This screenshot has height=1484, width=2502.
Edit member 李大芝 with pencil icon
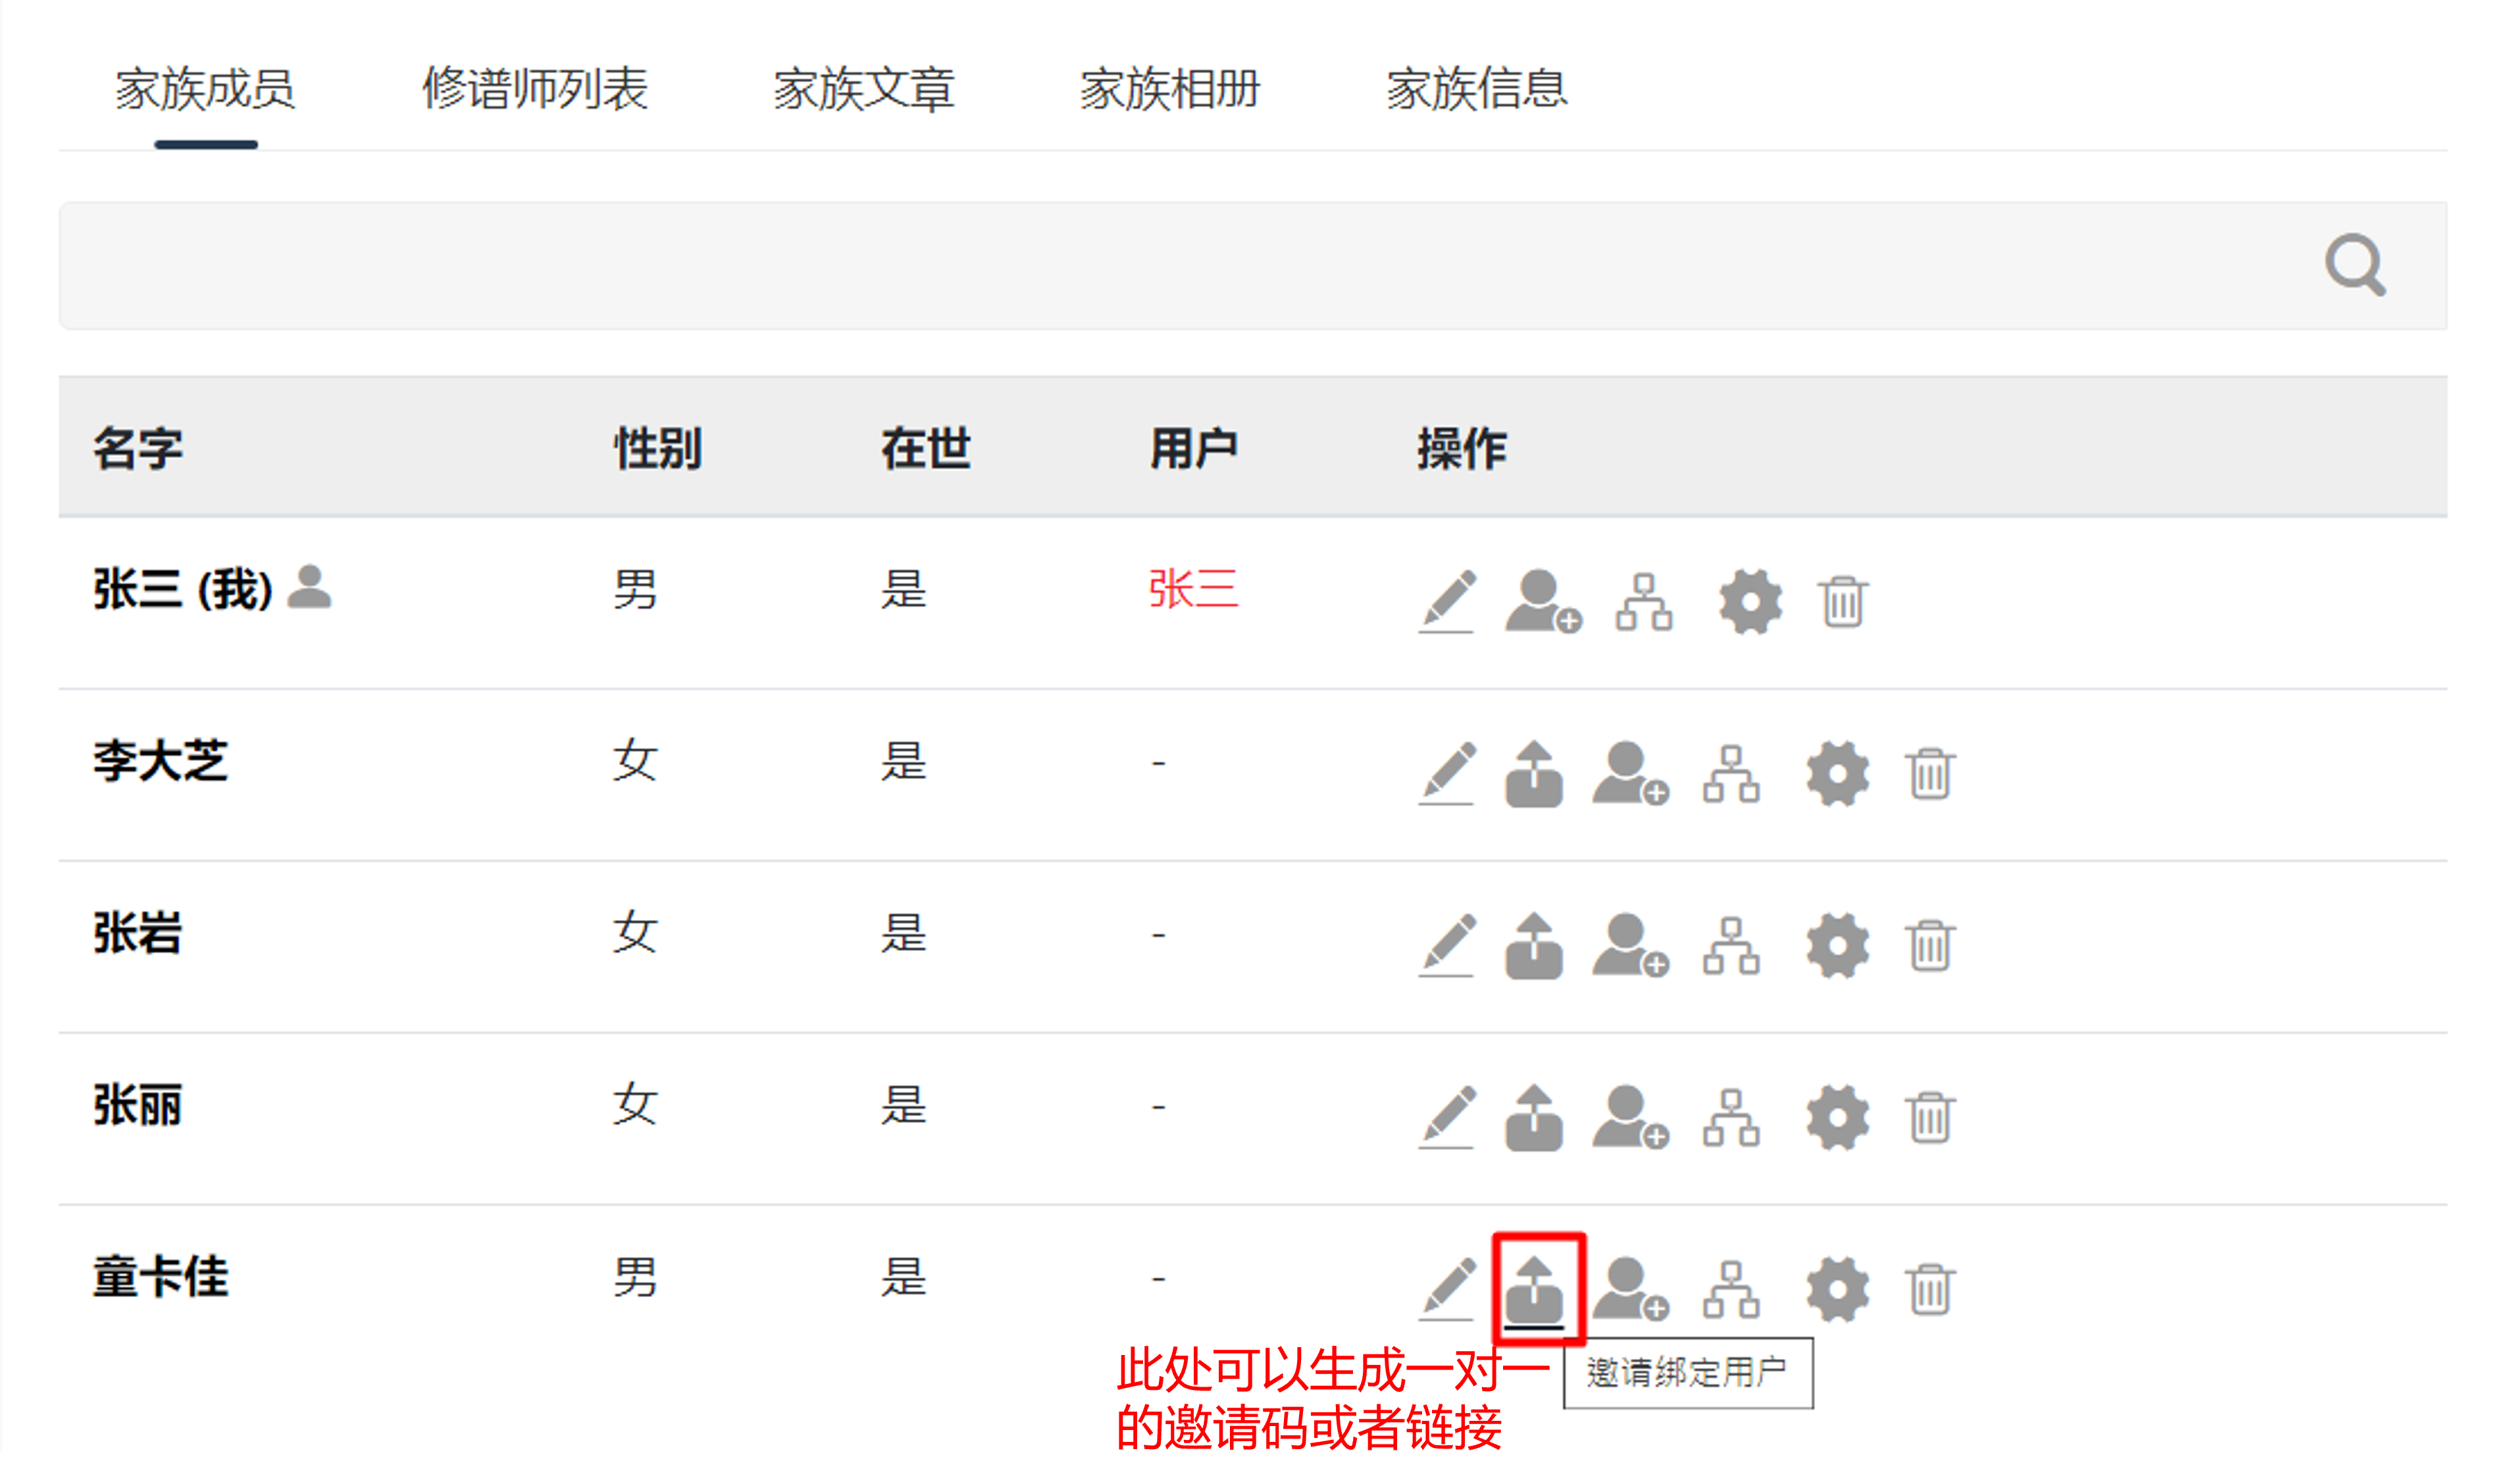click(1447, 773)
